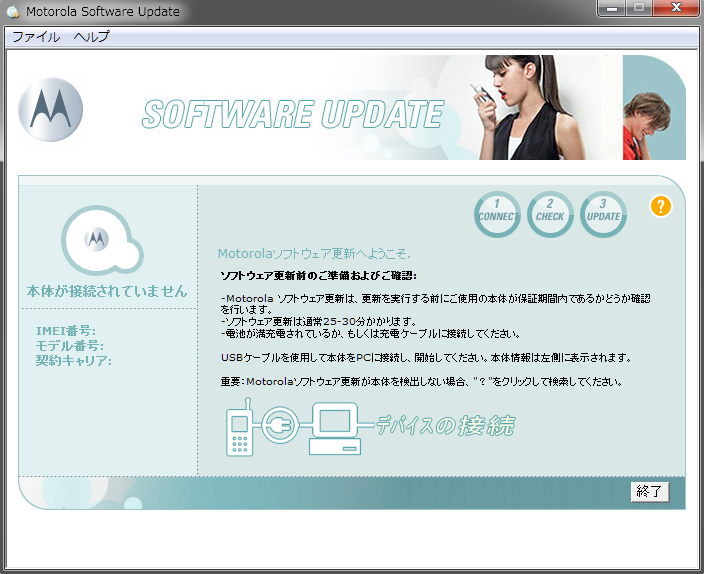Click the Motorola logo in the banner

click(x=50, y=108)
